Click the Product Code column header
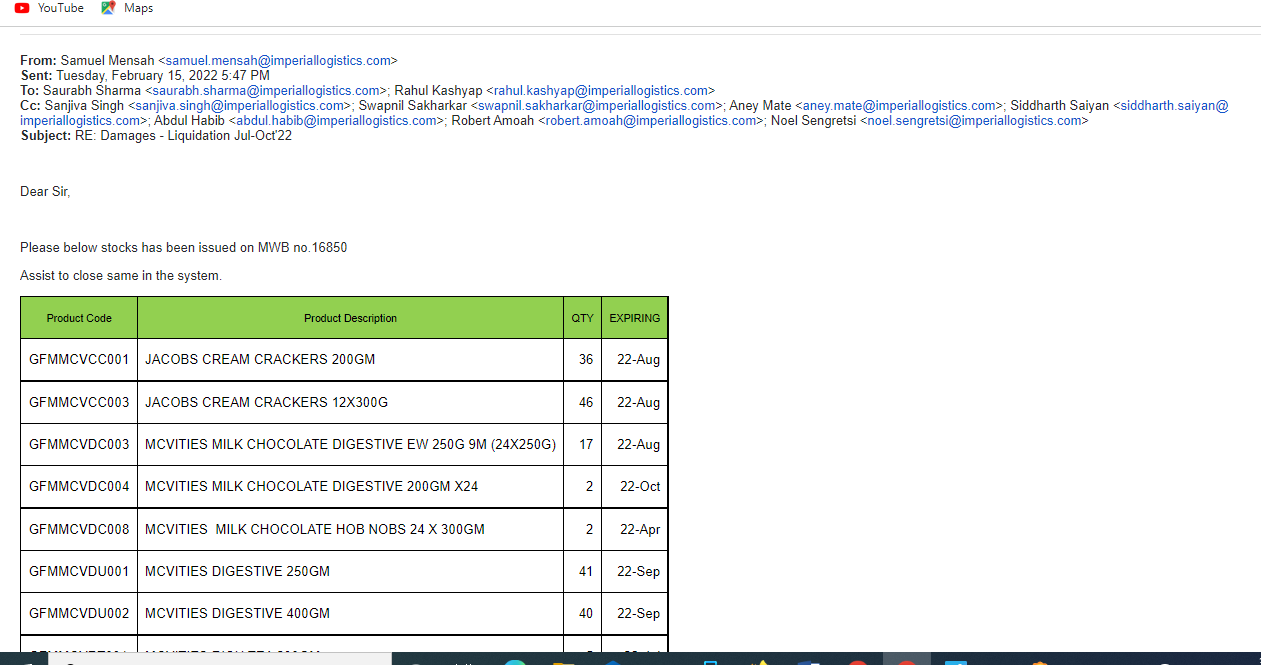 (79, 318)
